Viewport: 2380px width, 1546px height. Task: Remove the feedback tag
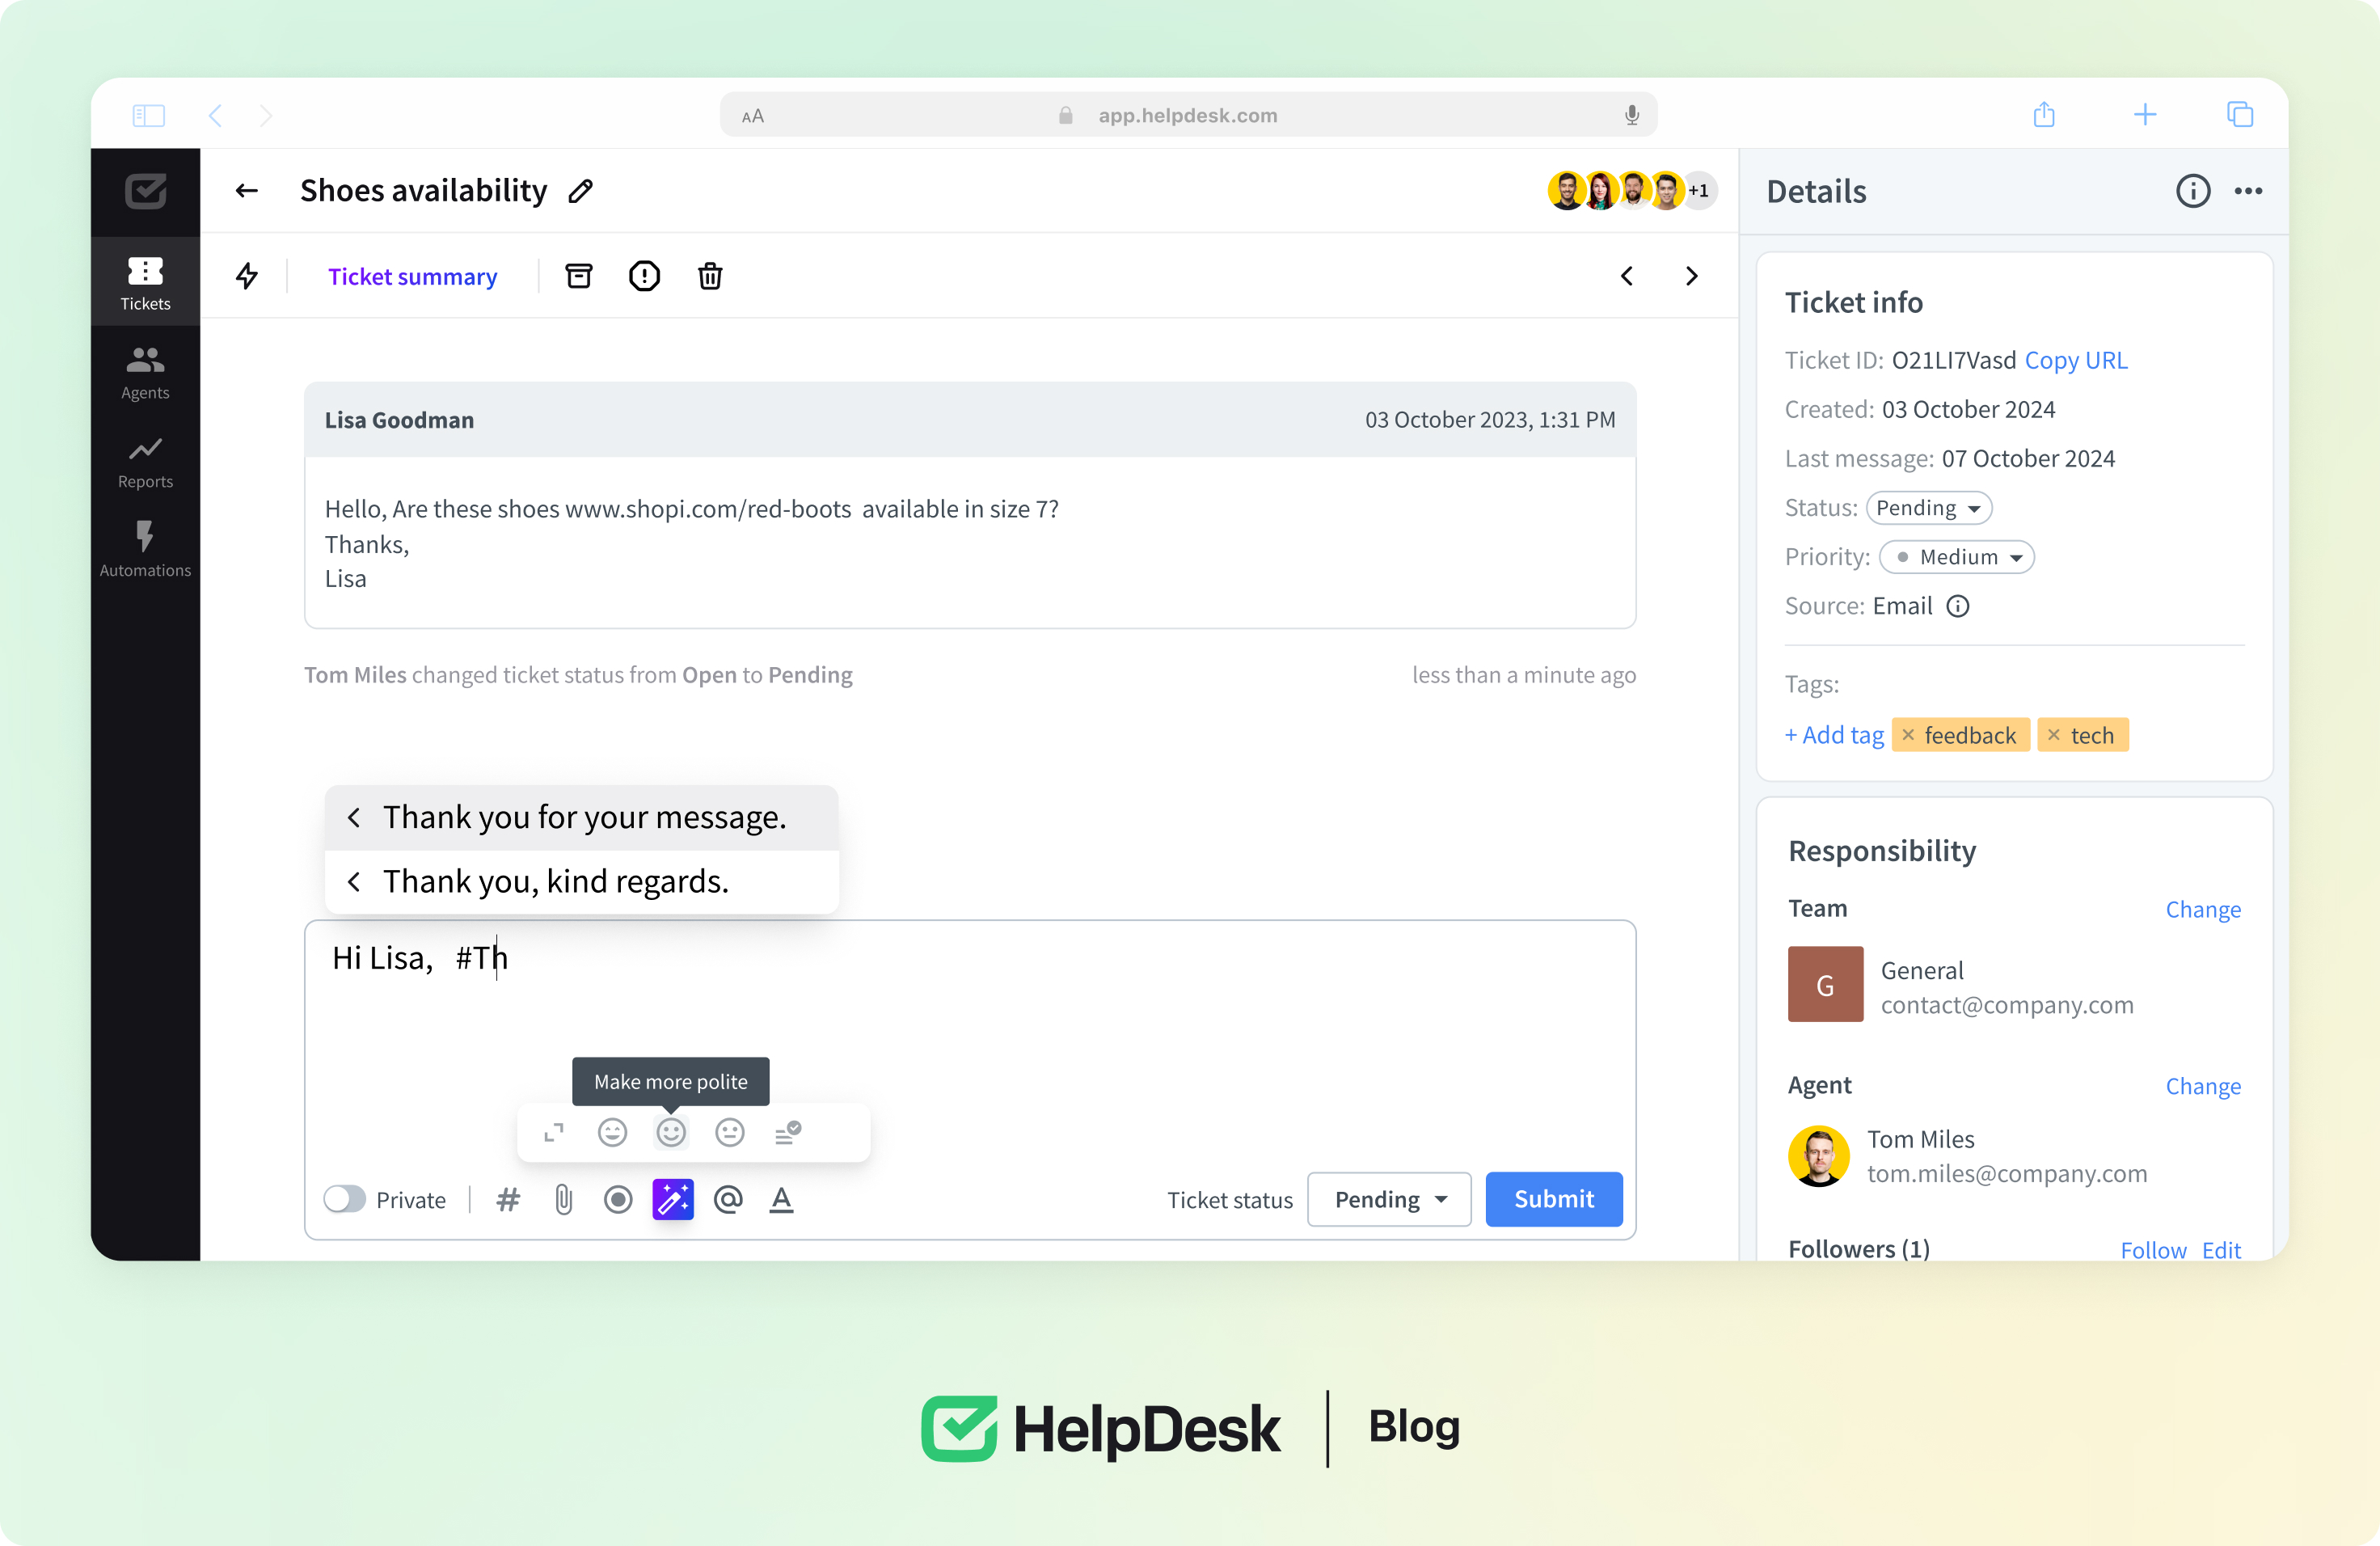[x=1908, y=735]
